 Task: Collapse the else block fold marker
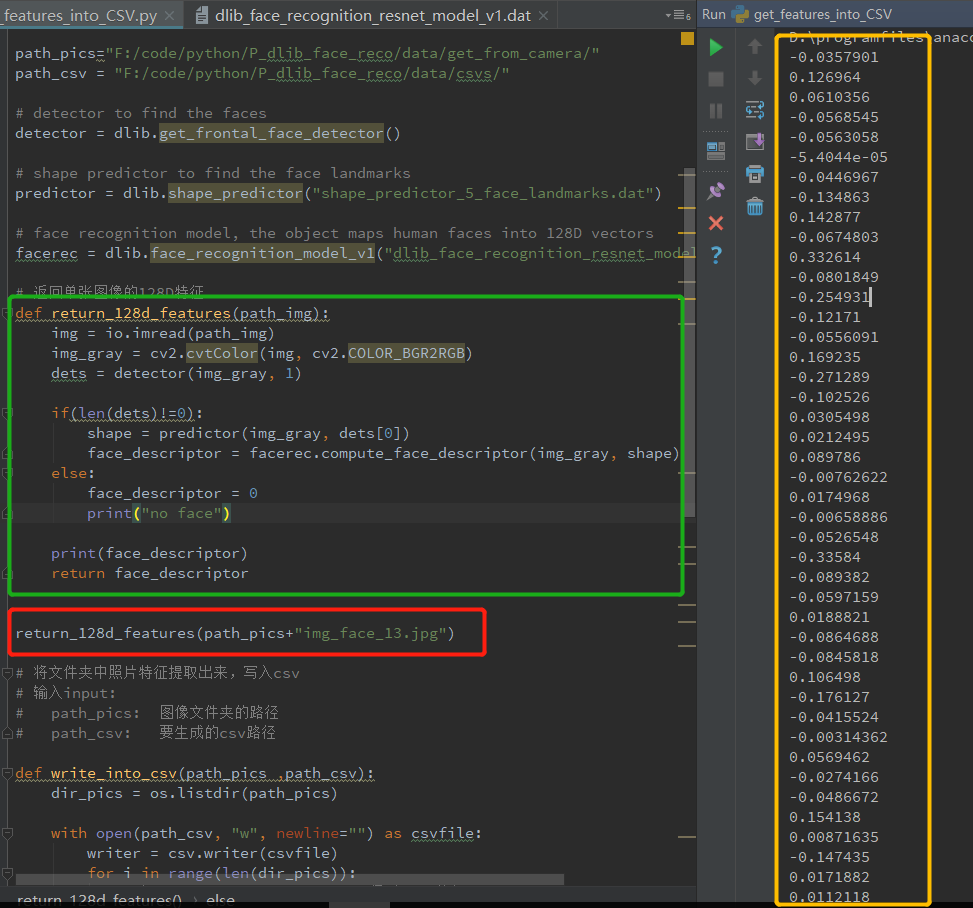[x=7, y=474]
